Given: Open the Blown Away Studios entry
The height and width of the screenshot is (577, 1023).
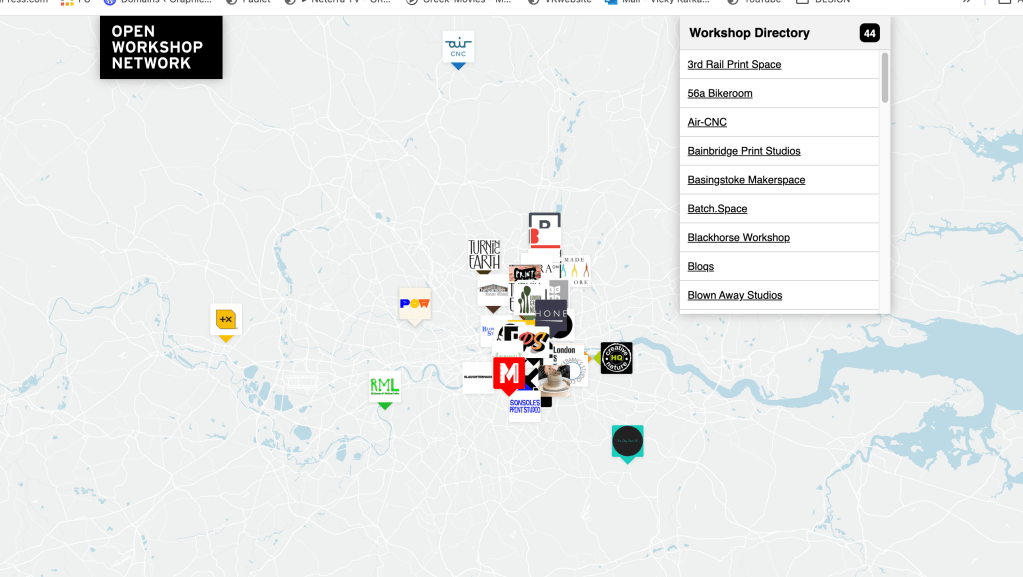Looking at the screenshot, I should (x=735, y=296).
